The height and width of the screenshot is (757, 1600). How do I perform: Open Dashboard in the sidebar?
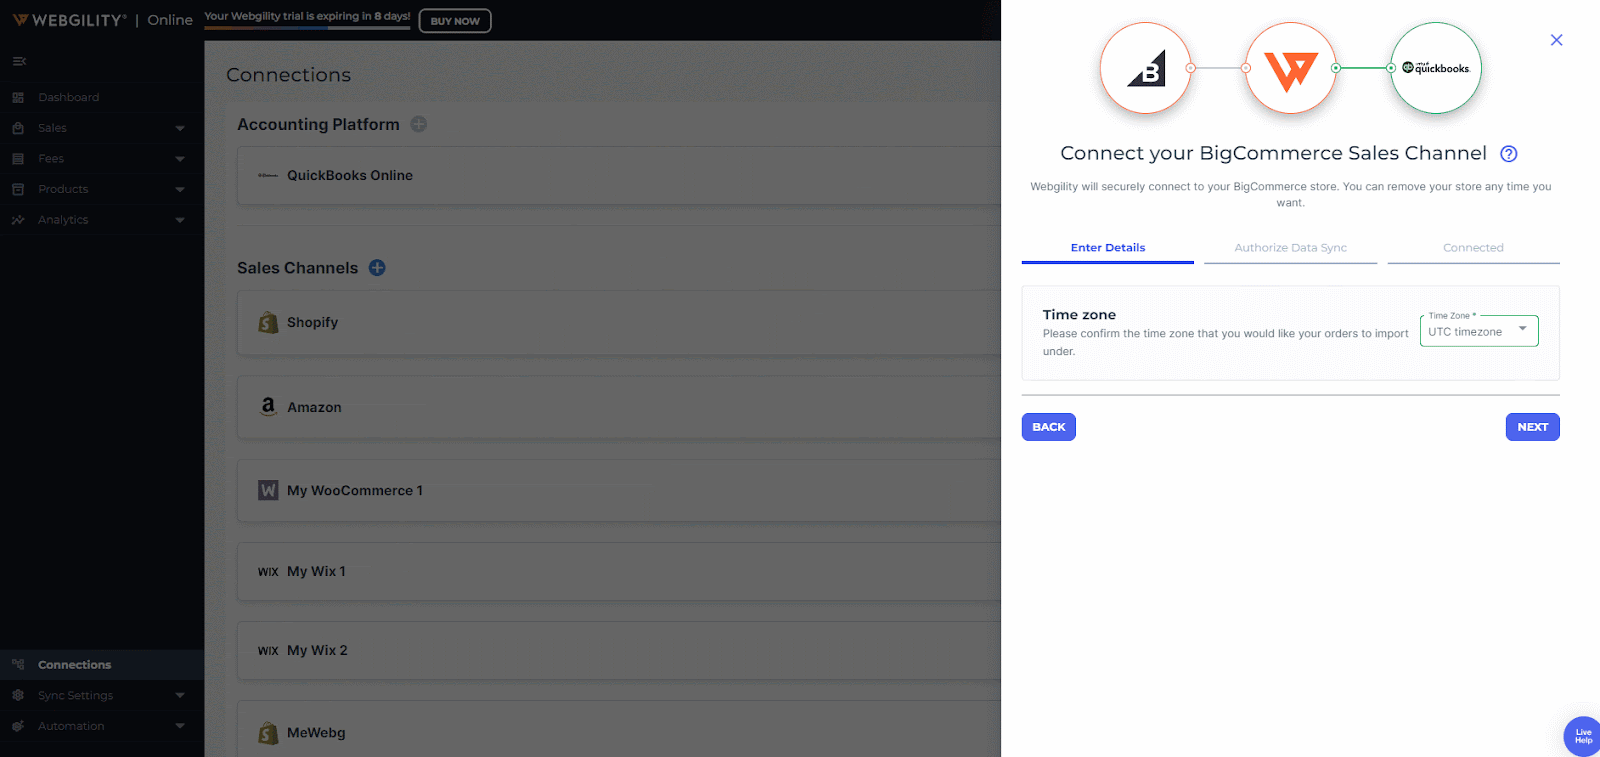pyautogui.click(x=68, y=97)
